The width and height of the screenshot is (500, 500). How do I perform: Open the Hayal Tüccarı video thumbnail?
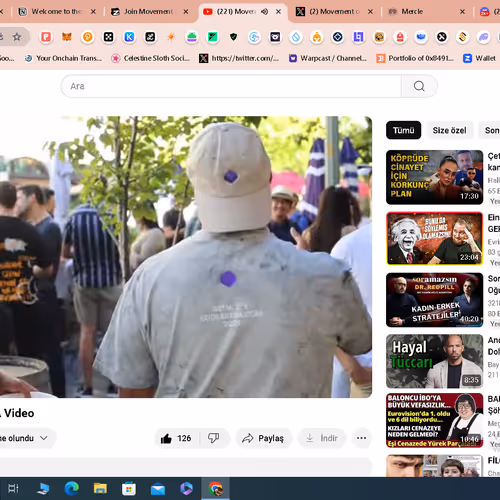434,361
